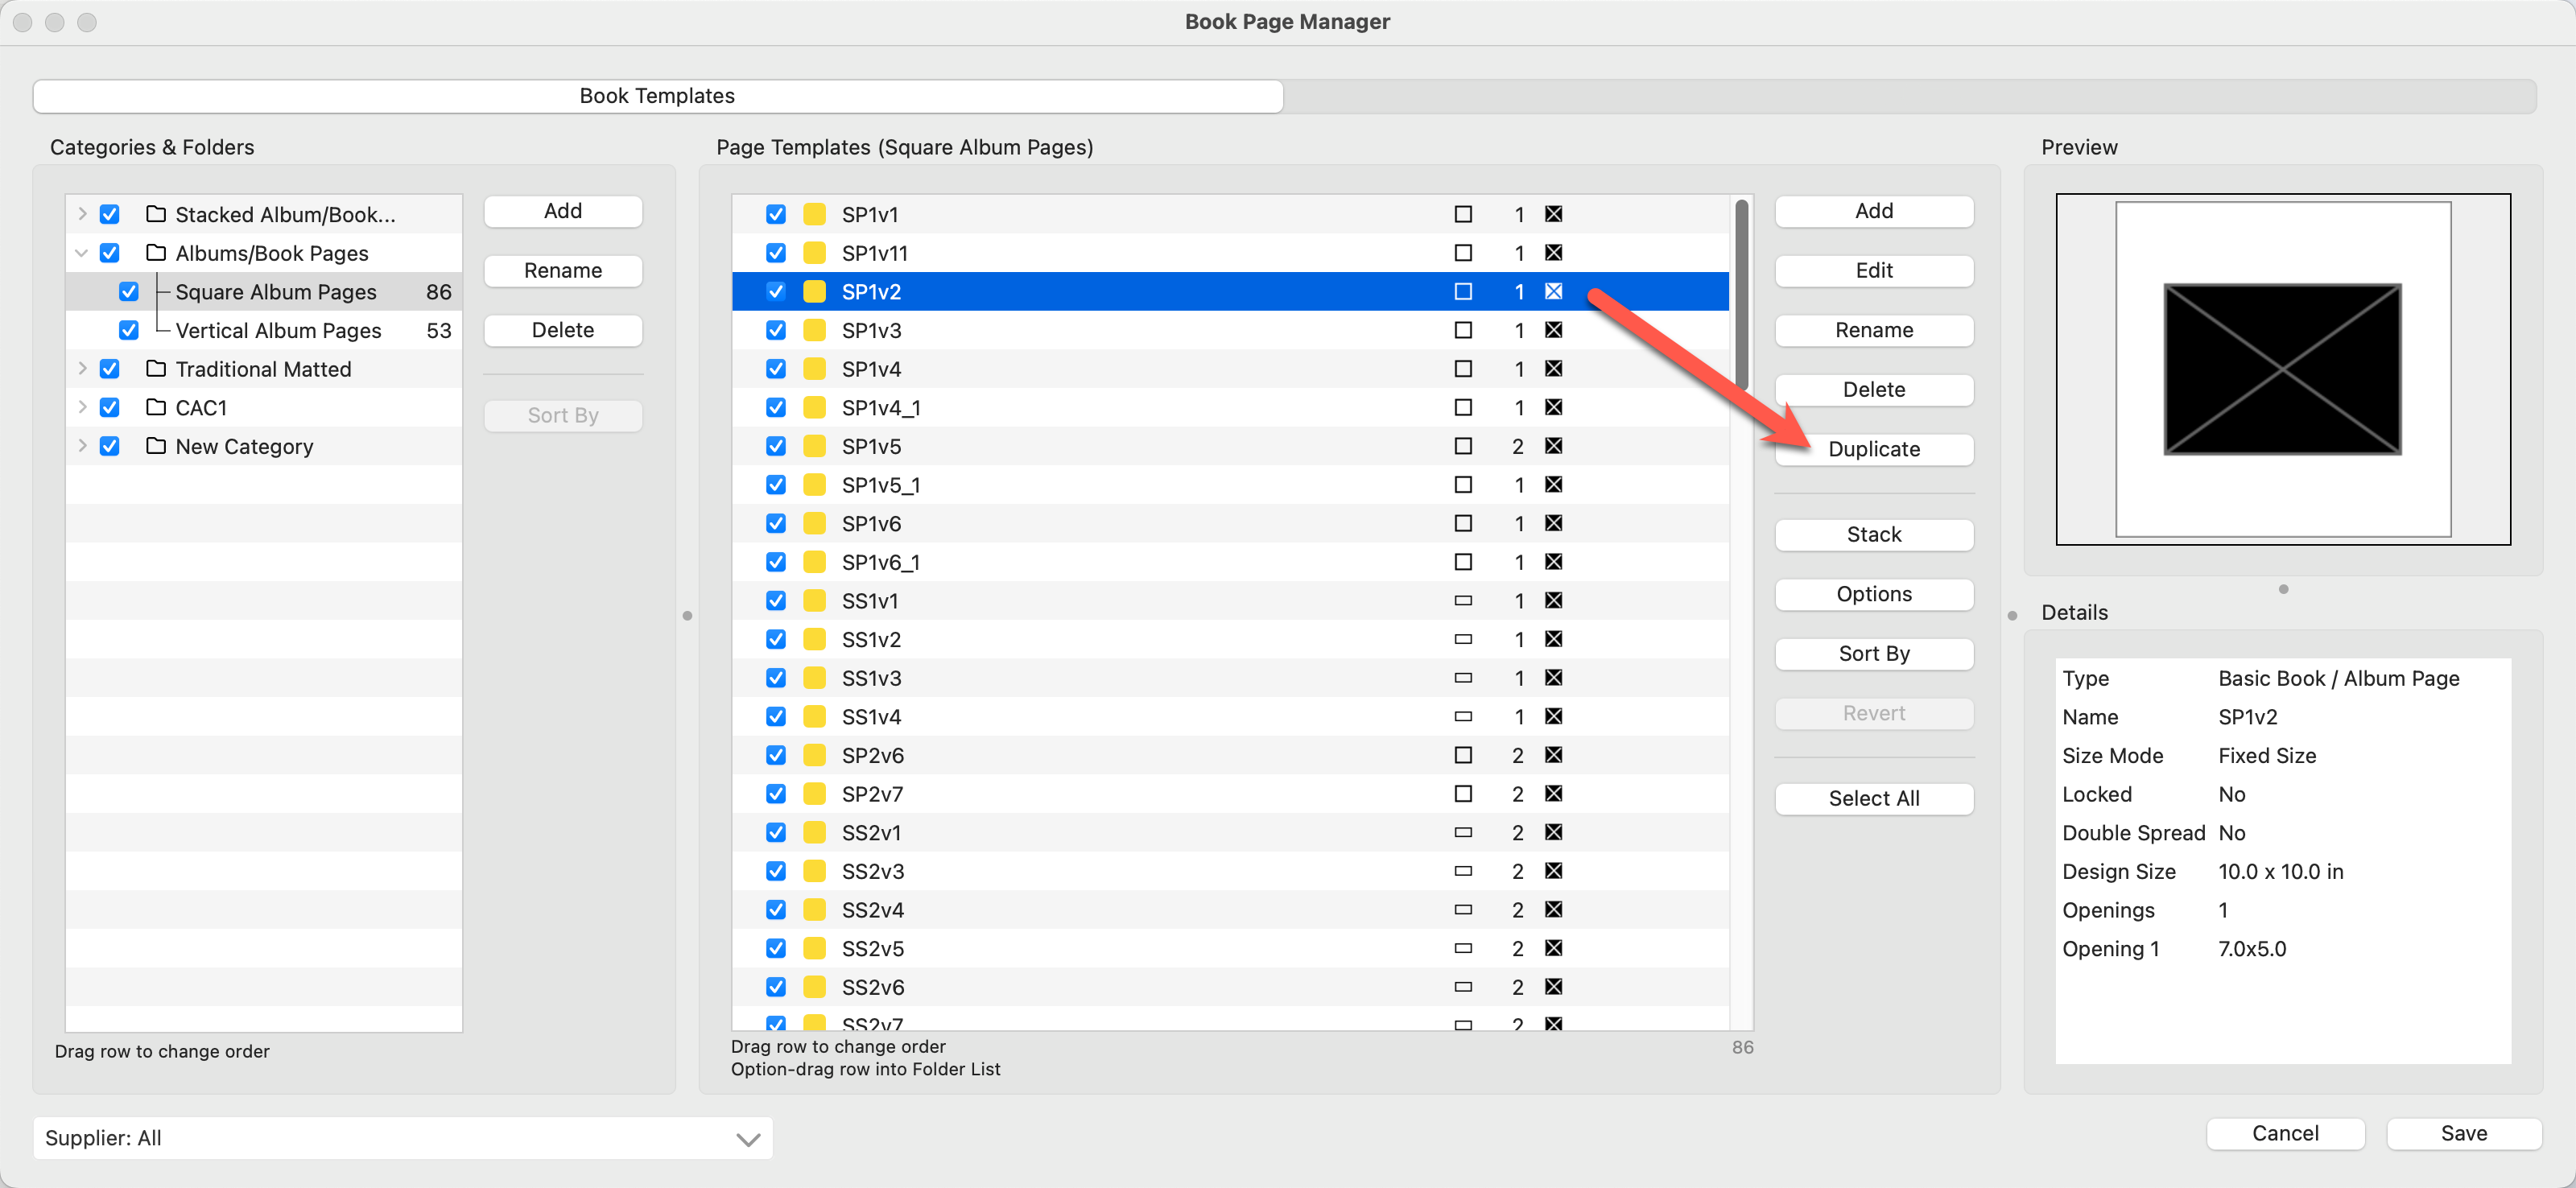Toggle the New Category checkbox
This screenshot has height=1188, width=2576.
tap(110, 446)
